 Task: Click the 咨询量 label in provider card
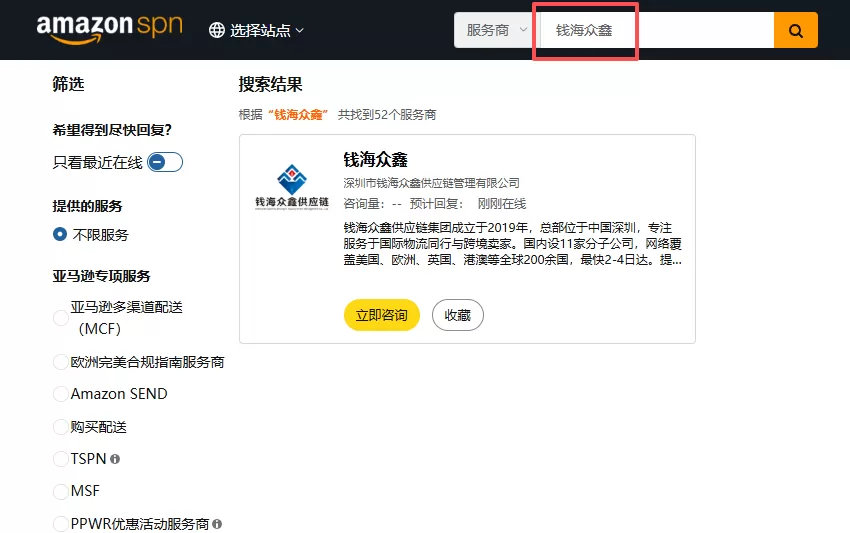click(x=363, y=204)
